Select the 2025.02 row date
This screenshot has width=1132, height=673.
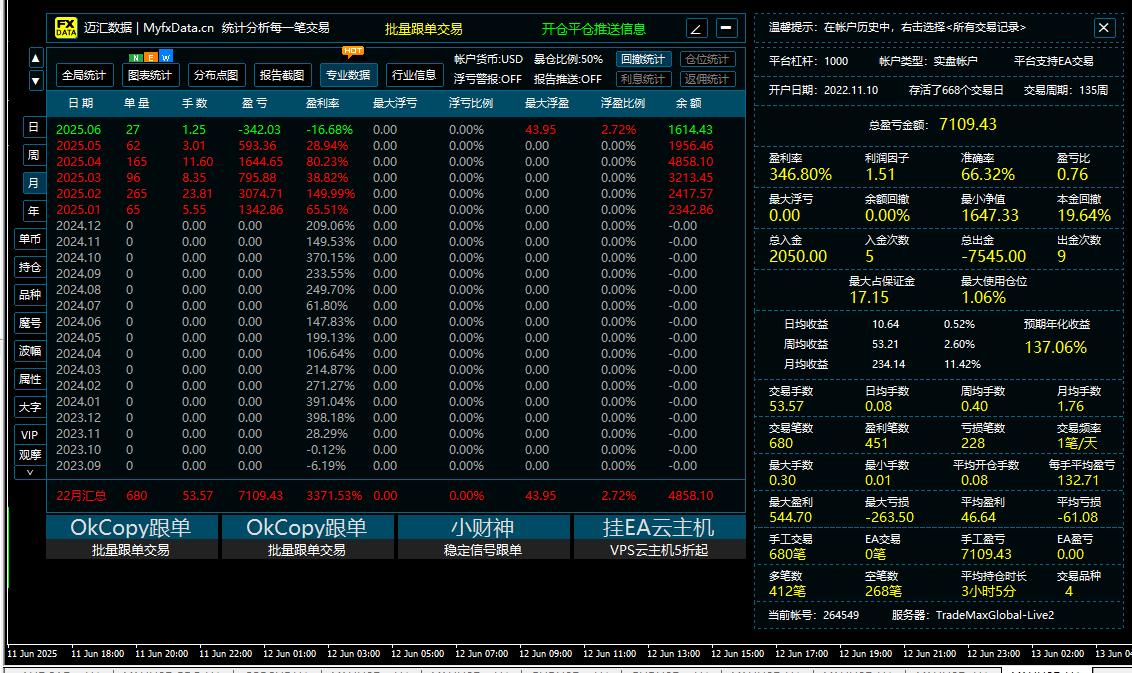79,194
